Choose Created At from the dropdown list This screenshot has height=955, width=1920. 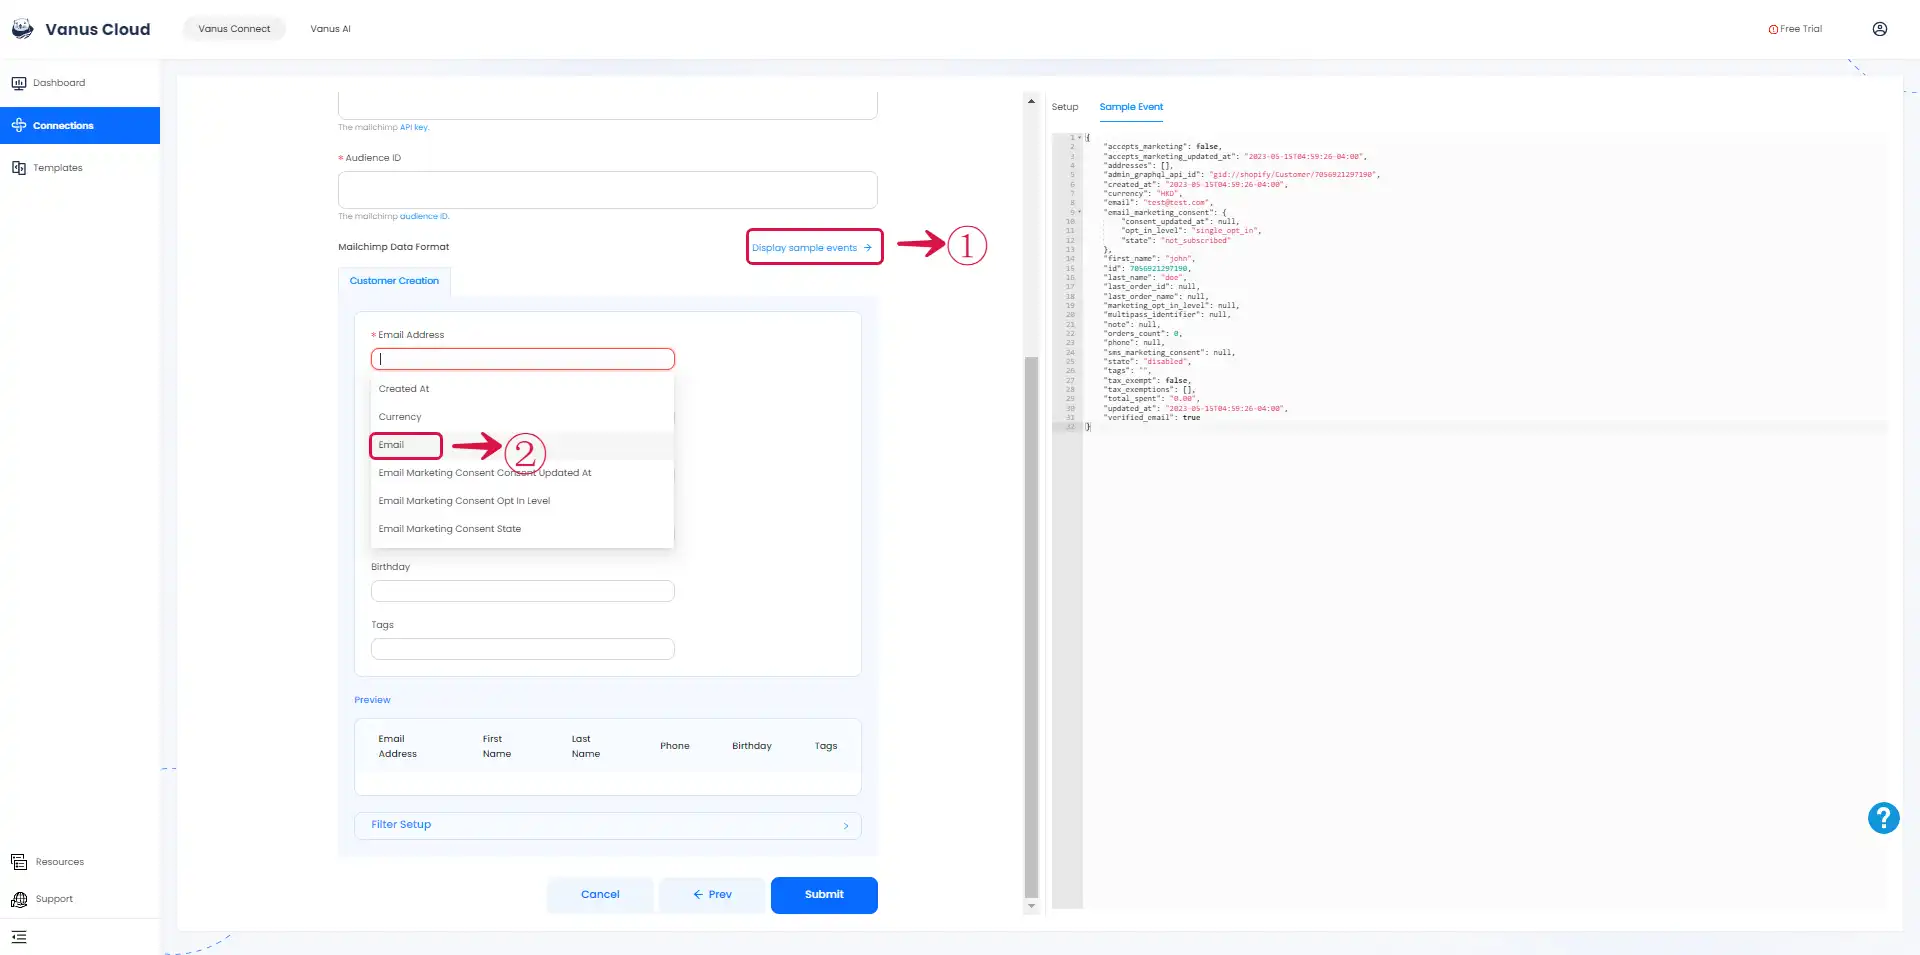[522, 389]
